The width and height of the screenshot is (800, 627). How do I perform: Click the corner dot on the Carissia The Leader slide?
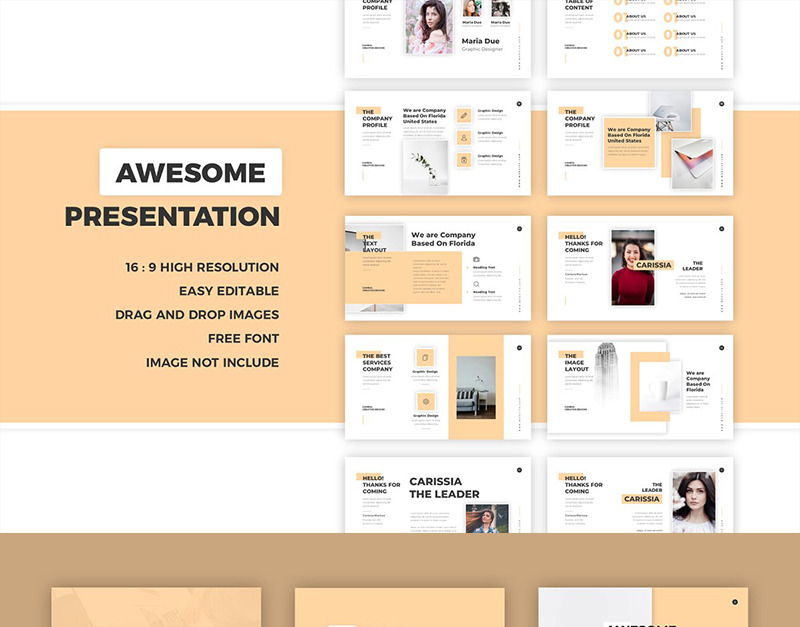(x=519, y=470)
